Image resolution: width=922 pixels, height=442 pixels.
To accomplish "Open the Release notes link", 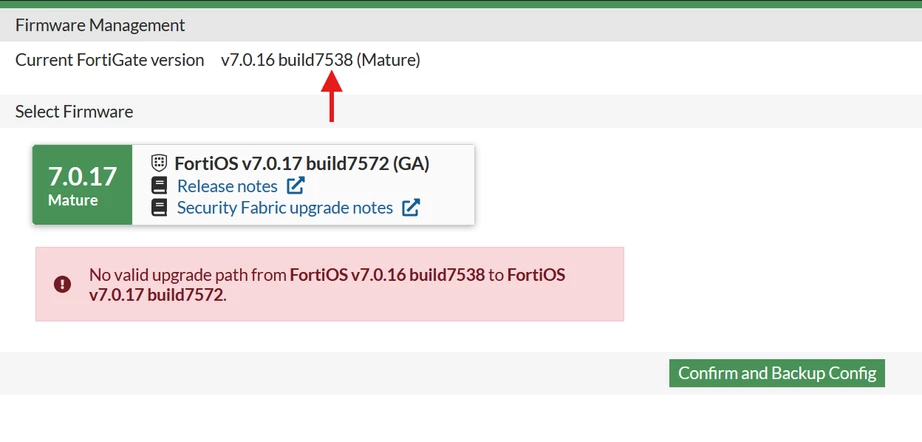I will point(227,186).
